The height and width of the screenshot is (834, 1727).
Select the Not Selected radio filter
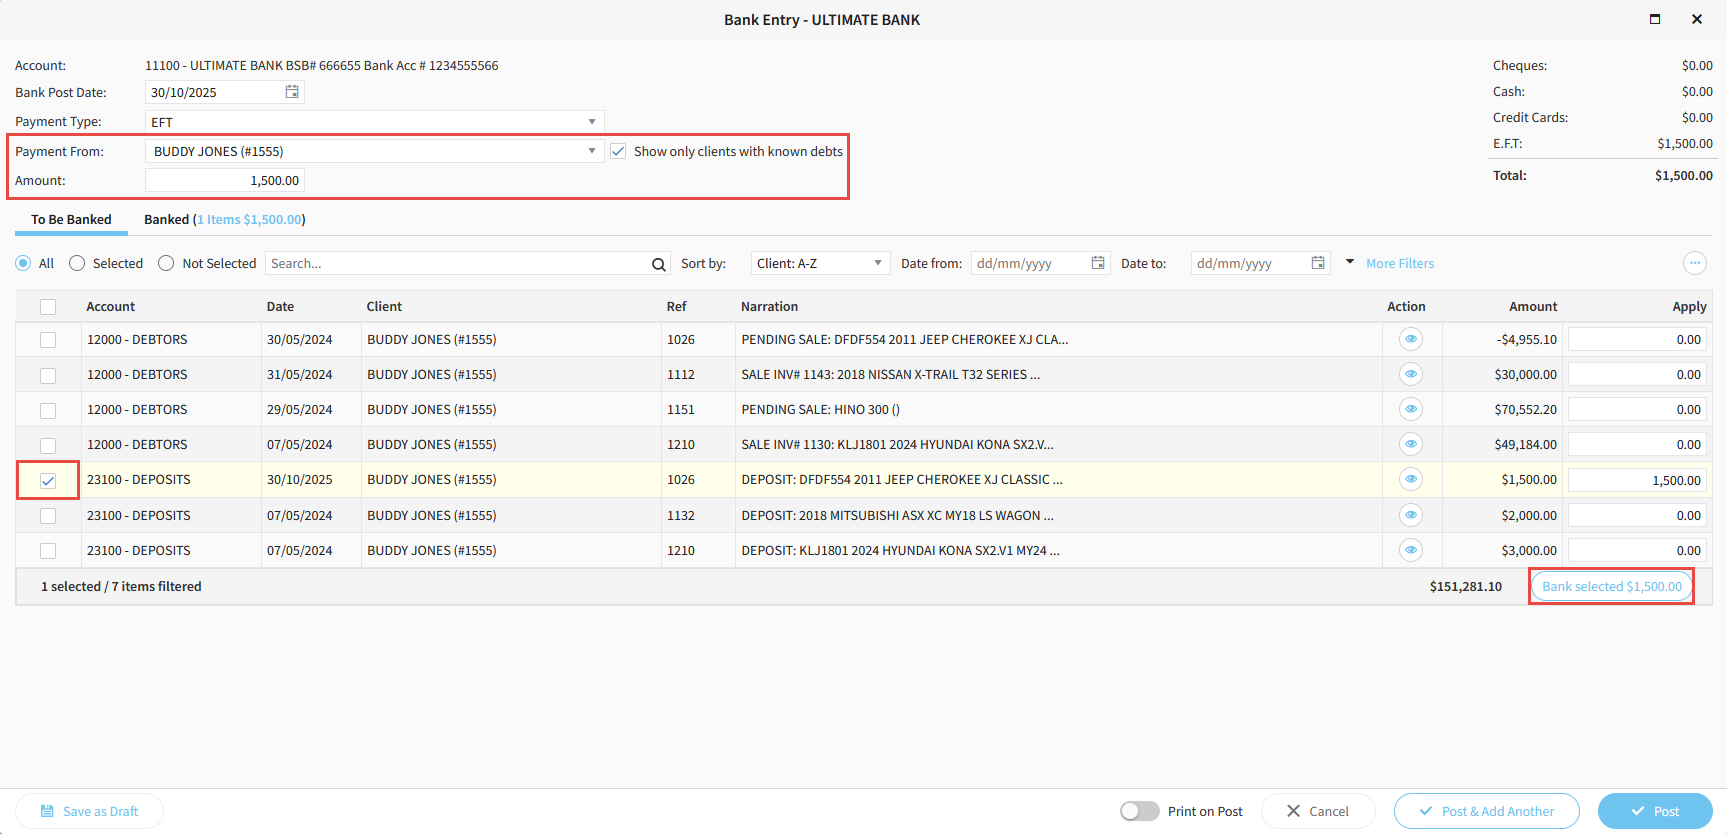click(x=166, y=263)
